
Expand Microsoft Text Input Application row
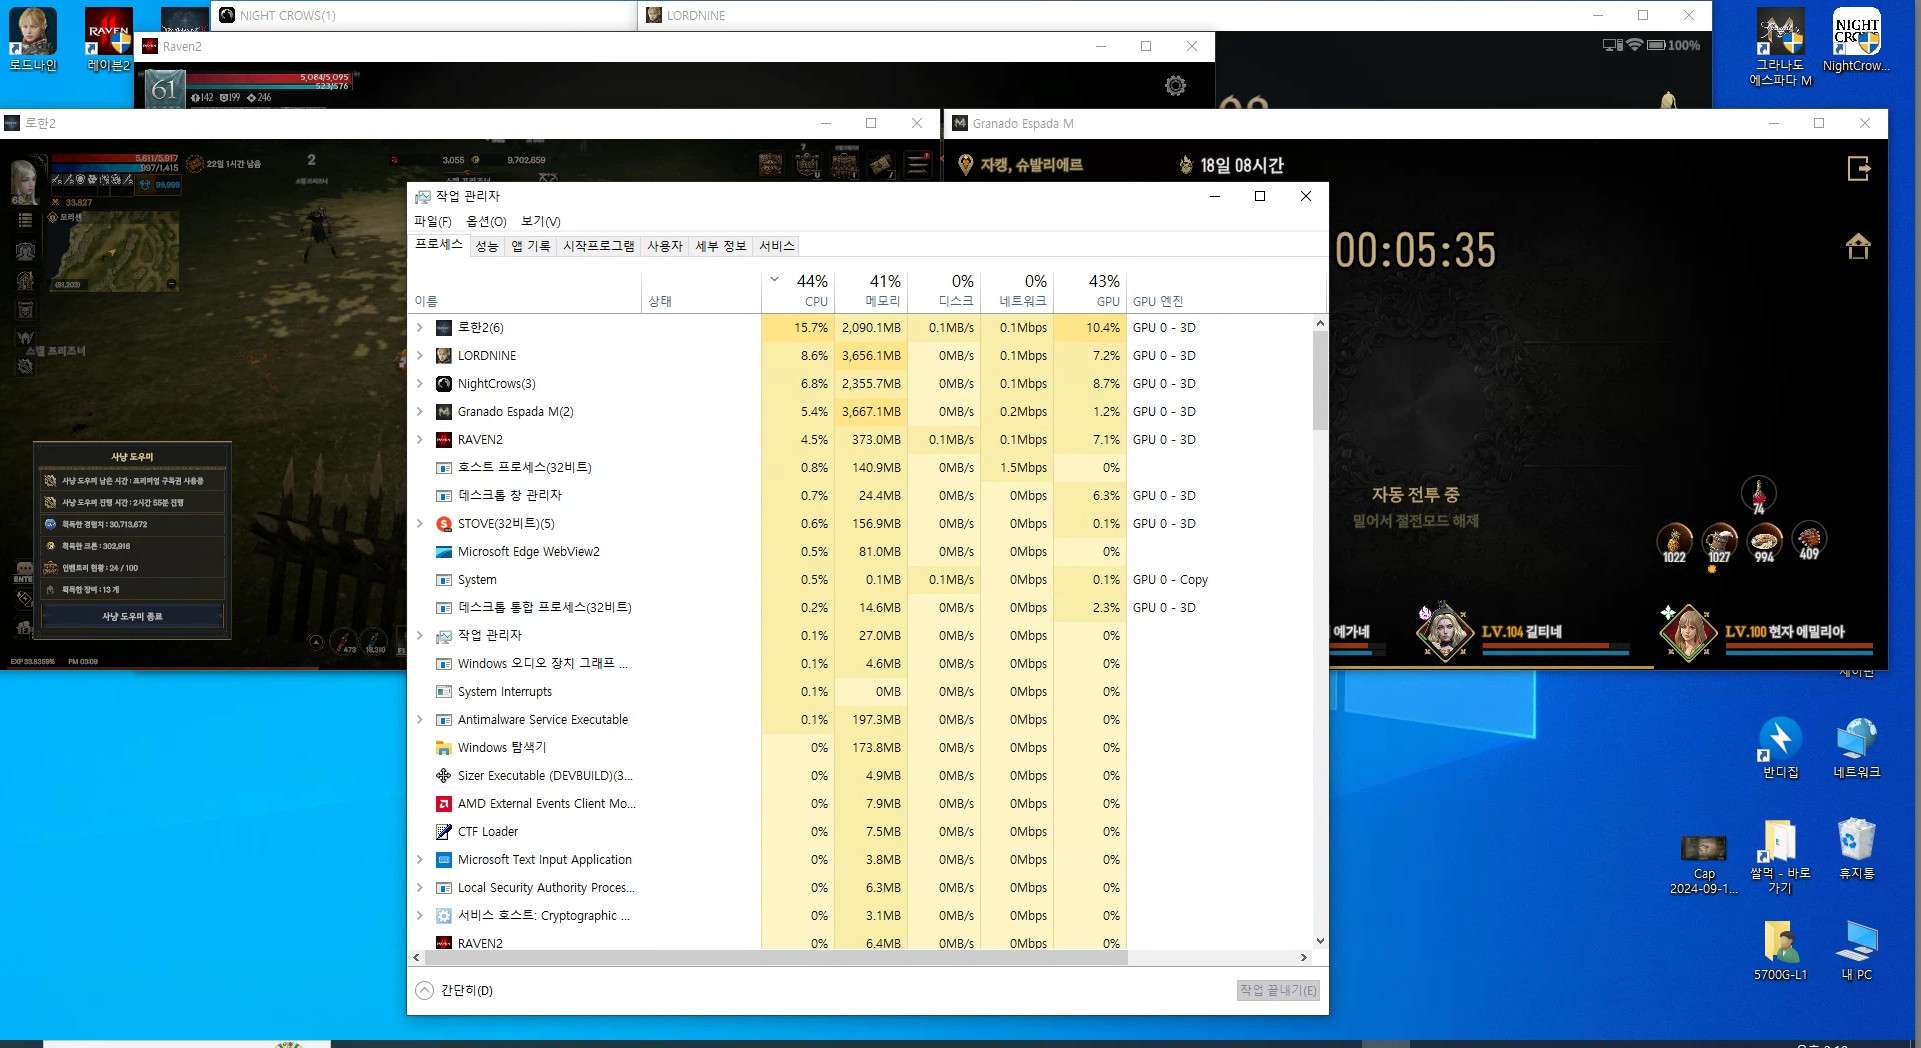[420, 860]
